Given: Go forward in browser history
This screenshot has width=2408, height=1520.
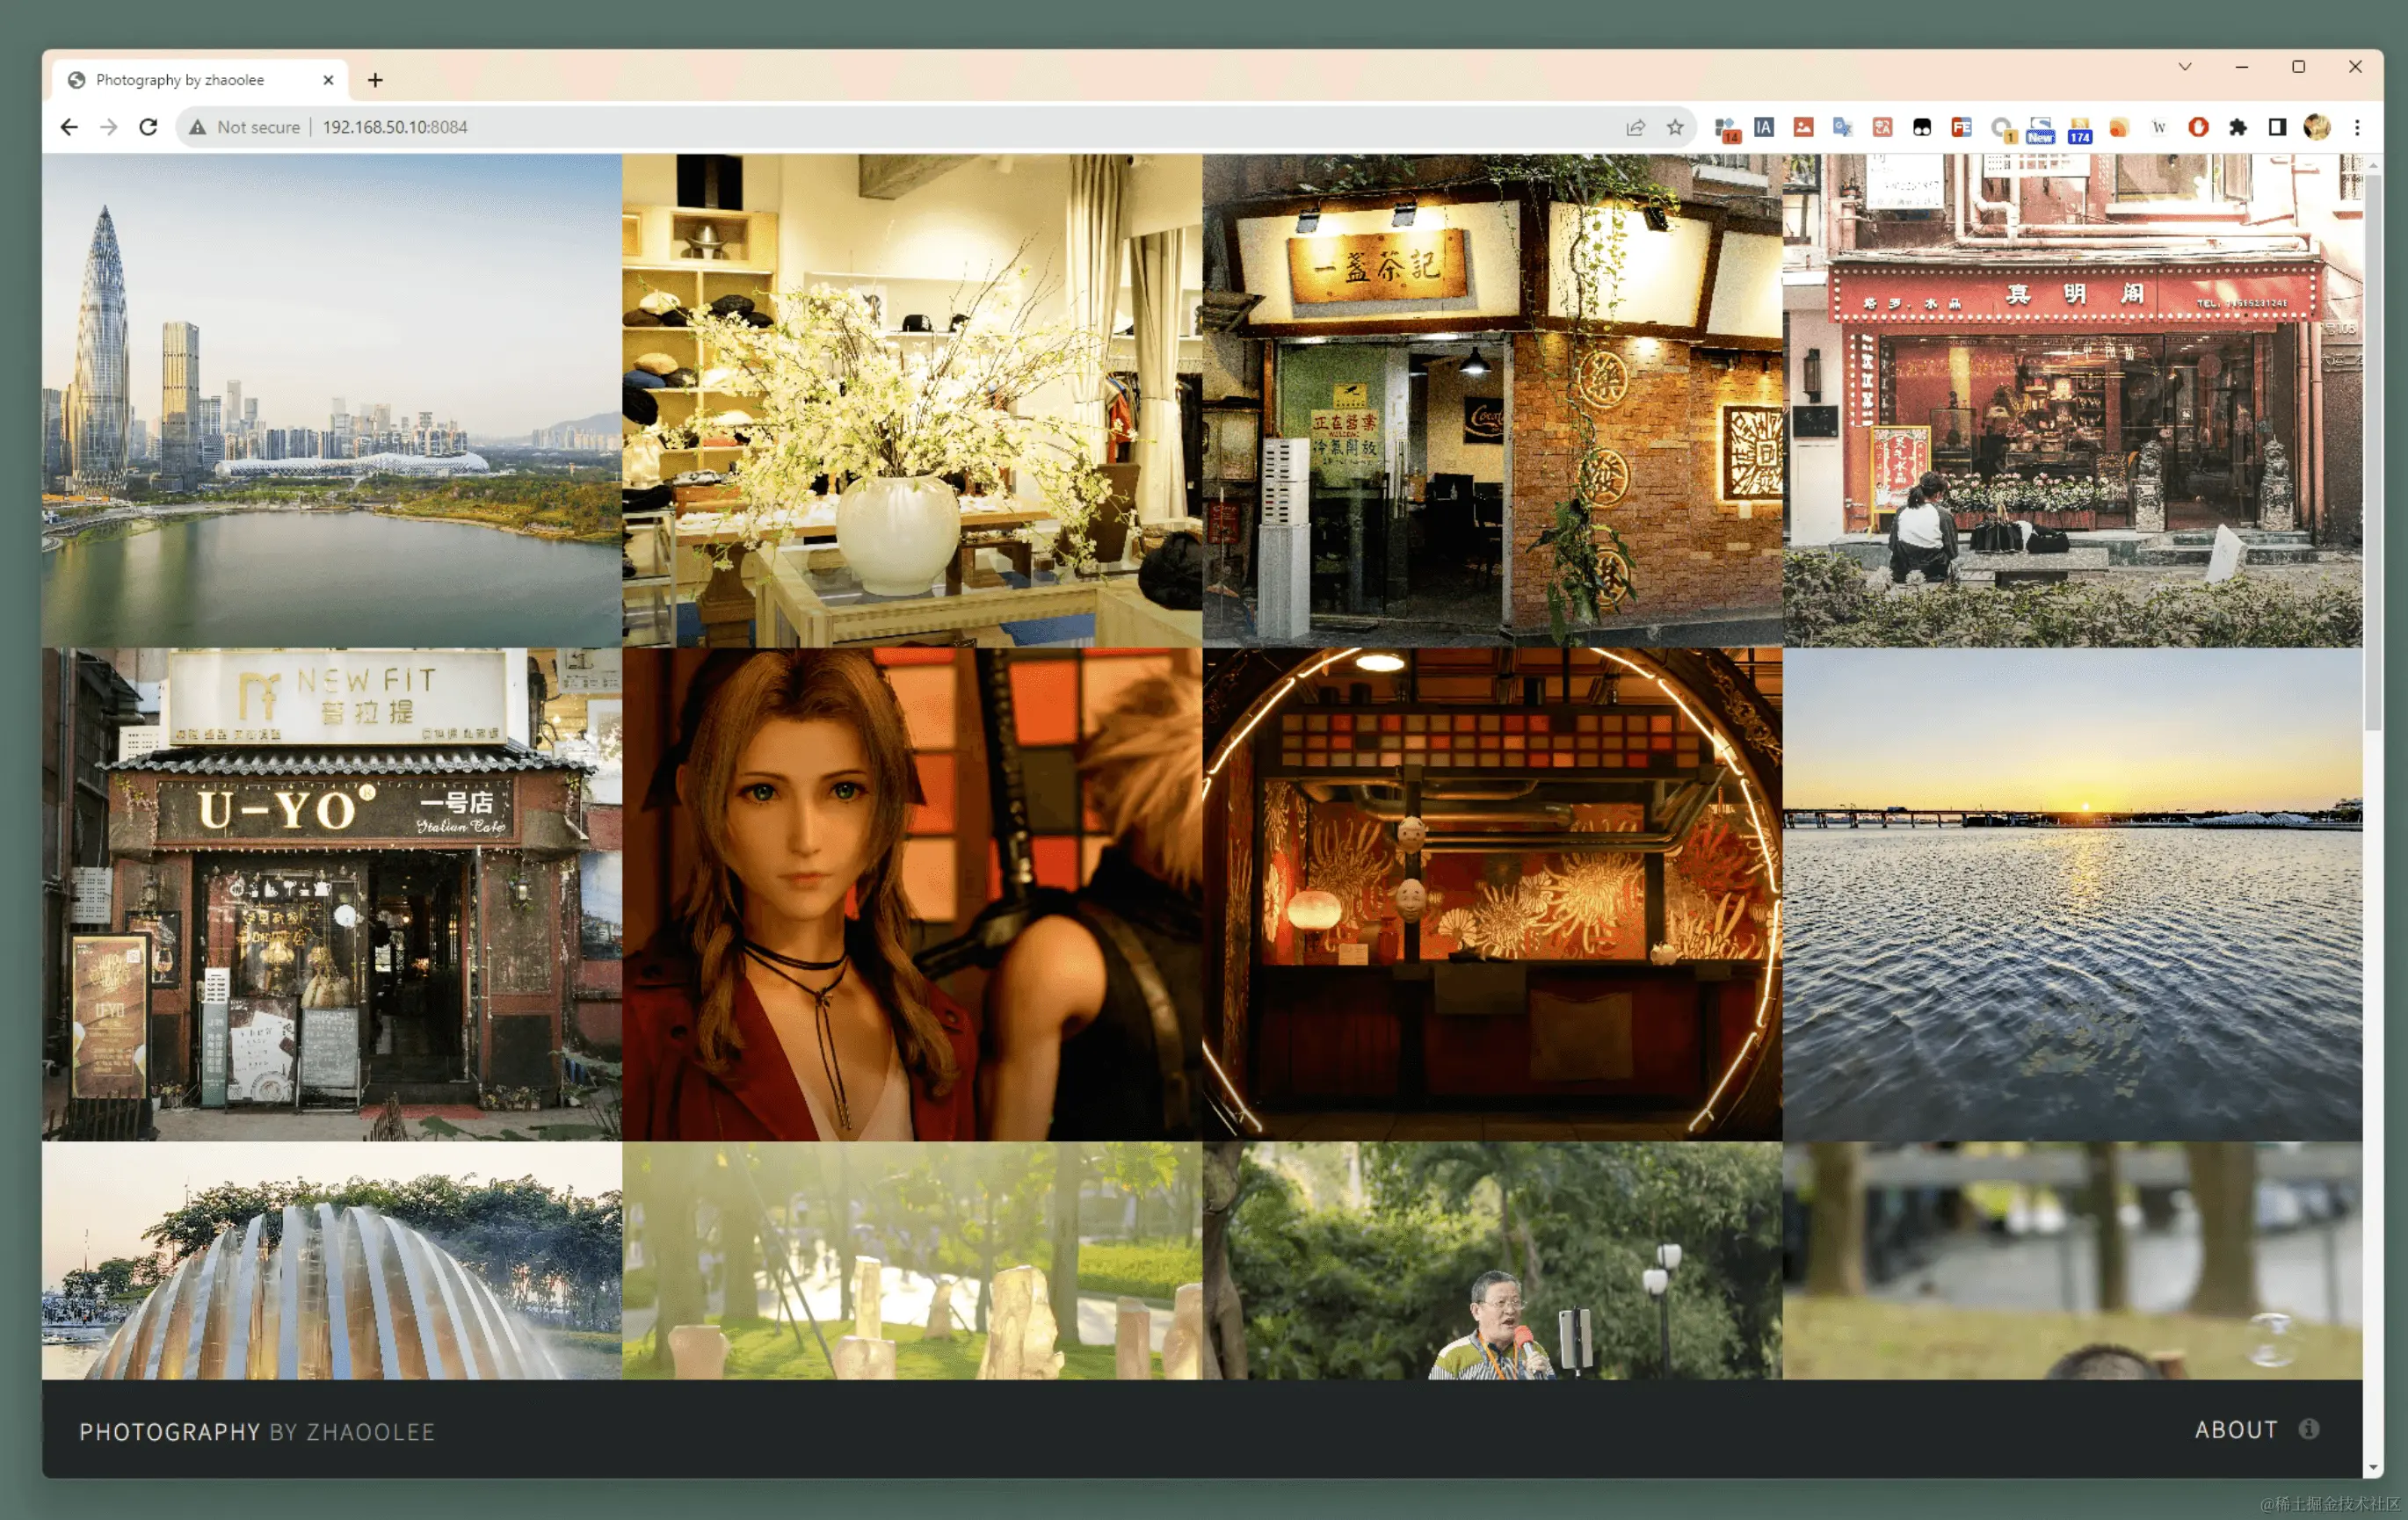Looking at the screenshot, I should [x=109, y=127].
